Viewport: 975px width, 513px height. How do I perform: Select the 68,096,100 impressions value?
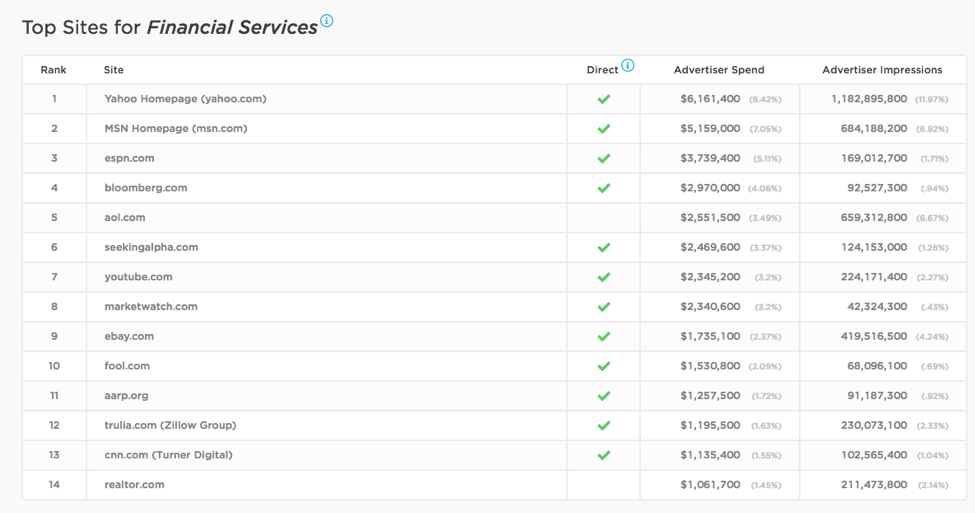pos(877,366)
